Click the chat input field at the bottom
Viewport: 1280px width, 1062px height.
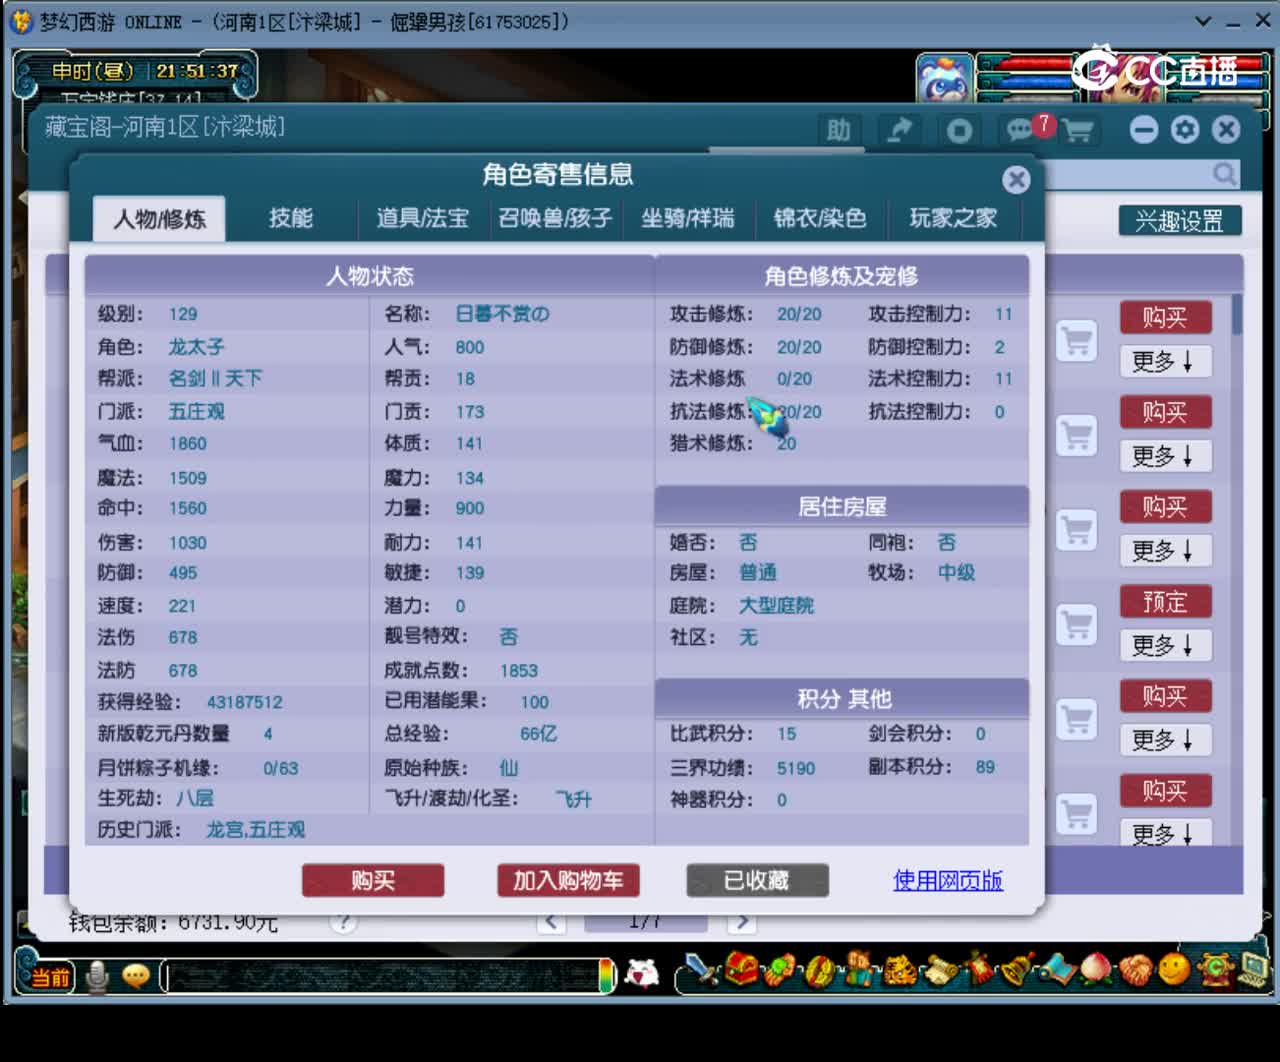385,976
